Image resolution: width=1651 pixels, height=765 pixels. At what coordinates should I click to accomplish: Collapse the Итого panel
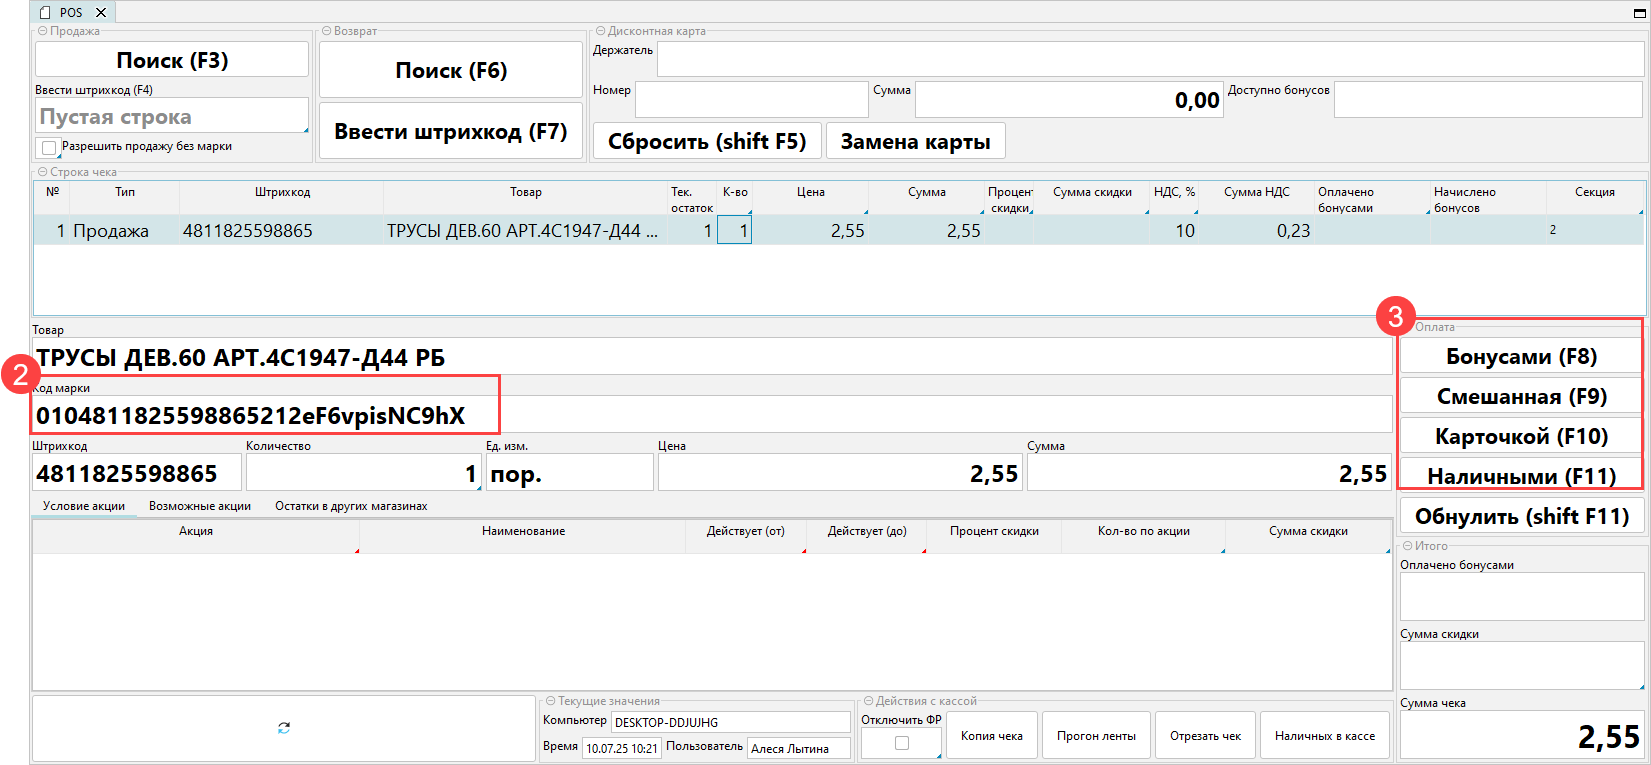point(1407,546)
